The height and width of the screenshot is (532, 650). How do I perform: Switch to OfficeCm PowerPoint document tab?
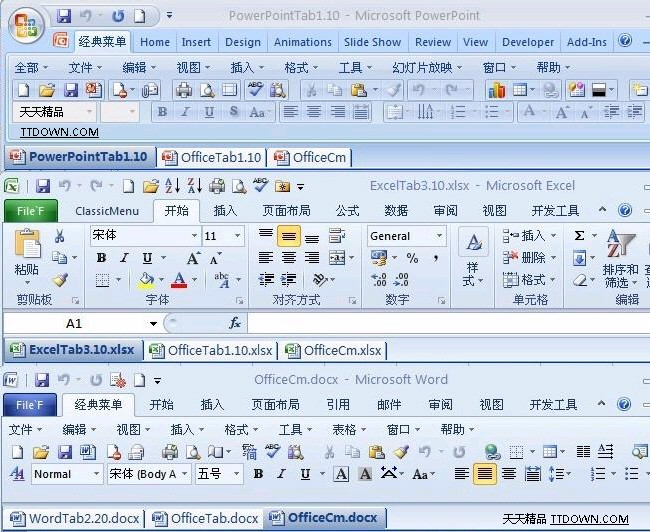(310, 158)
